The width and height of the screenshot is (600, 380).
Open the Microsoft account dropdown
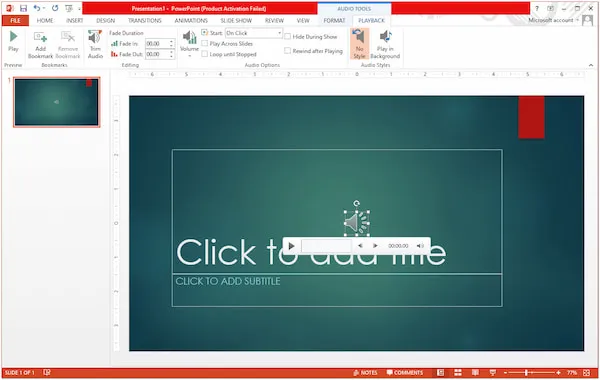(553, 20)
